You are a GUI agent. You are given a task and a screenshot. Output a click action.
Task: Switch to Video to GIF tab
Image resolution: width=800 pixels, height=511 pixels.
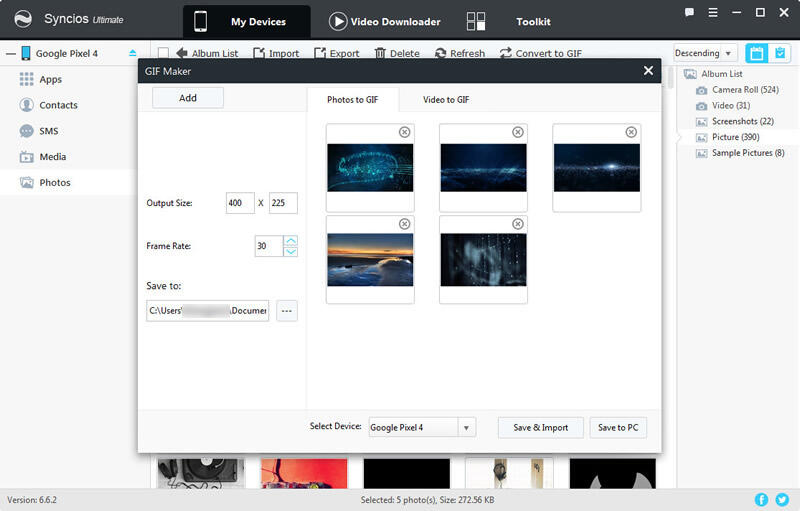pos(446,100)
